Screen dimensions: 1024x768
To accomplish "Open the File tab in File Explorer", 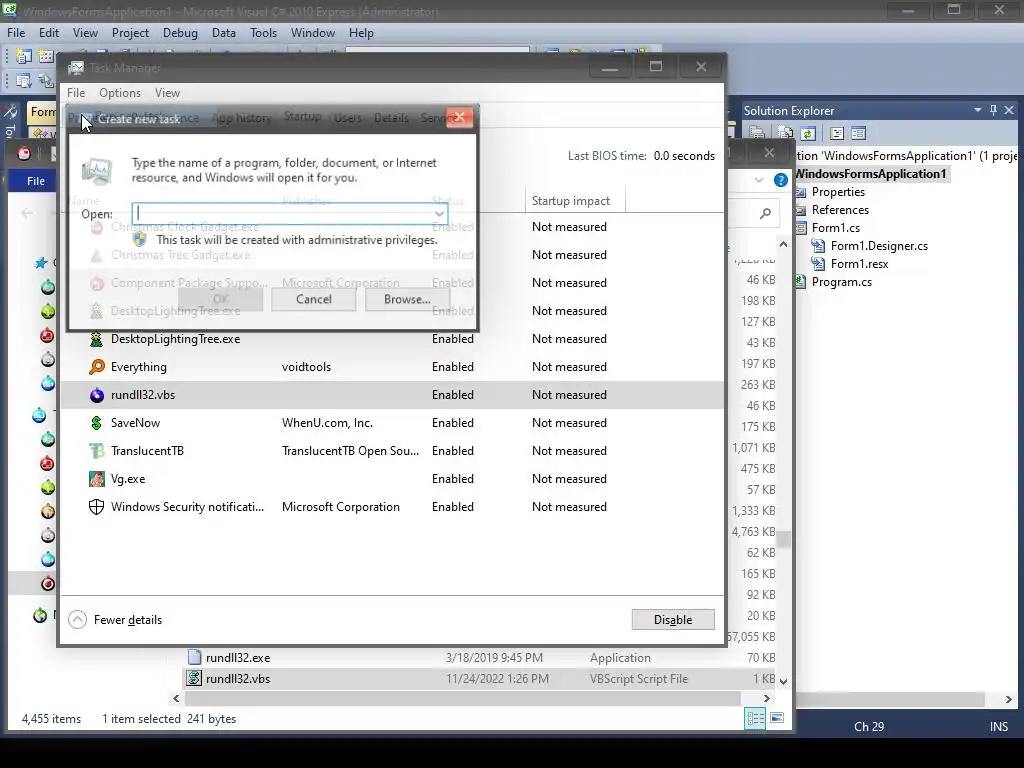I will click(36, 181).
